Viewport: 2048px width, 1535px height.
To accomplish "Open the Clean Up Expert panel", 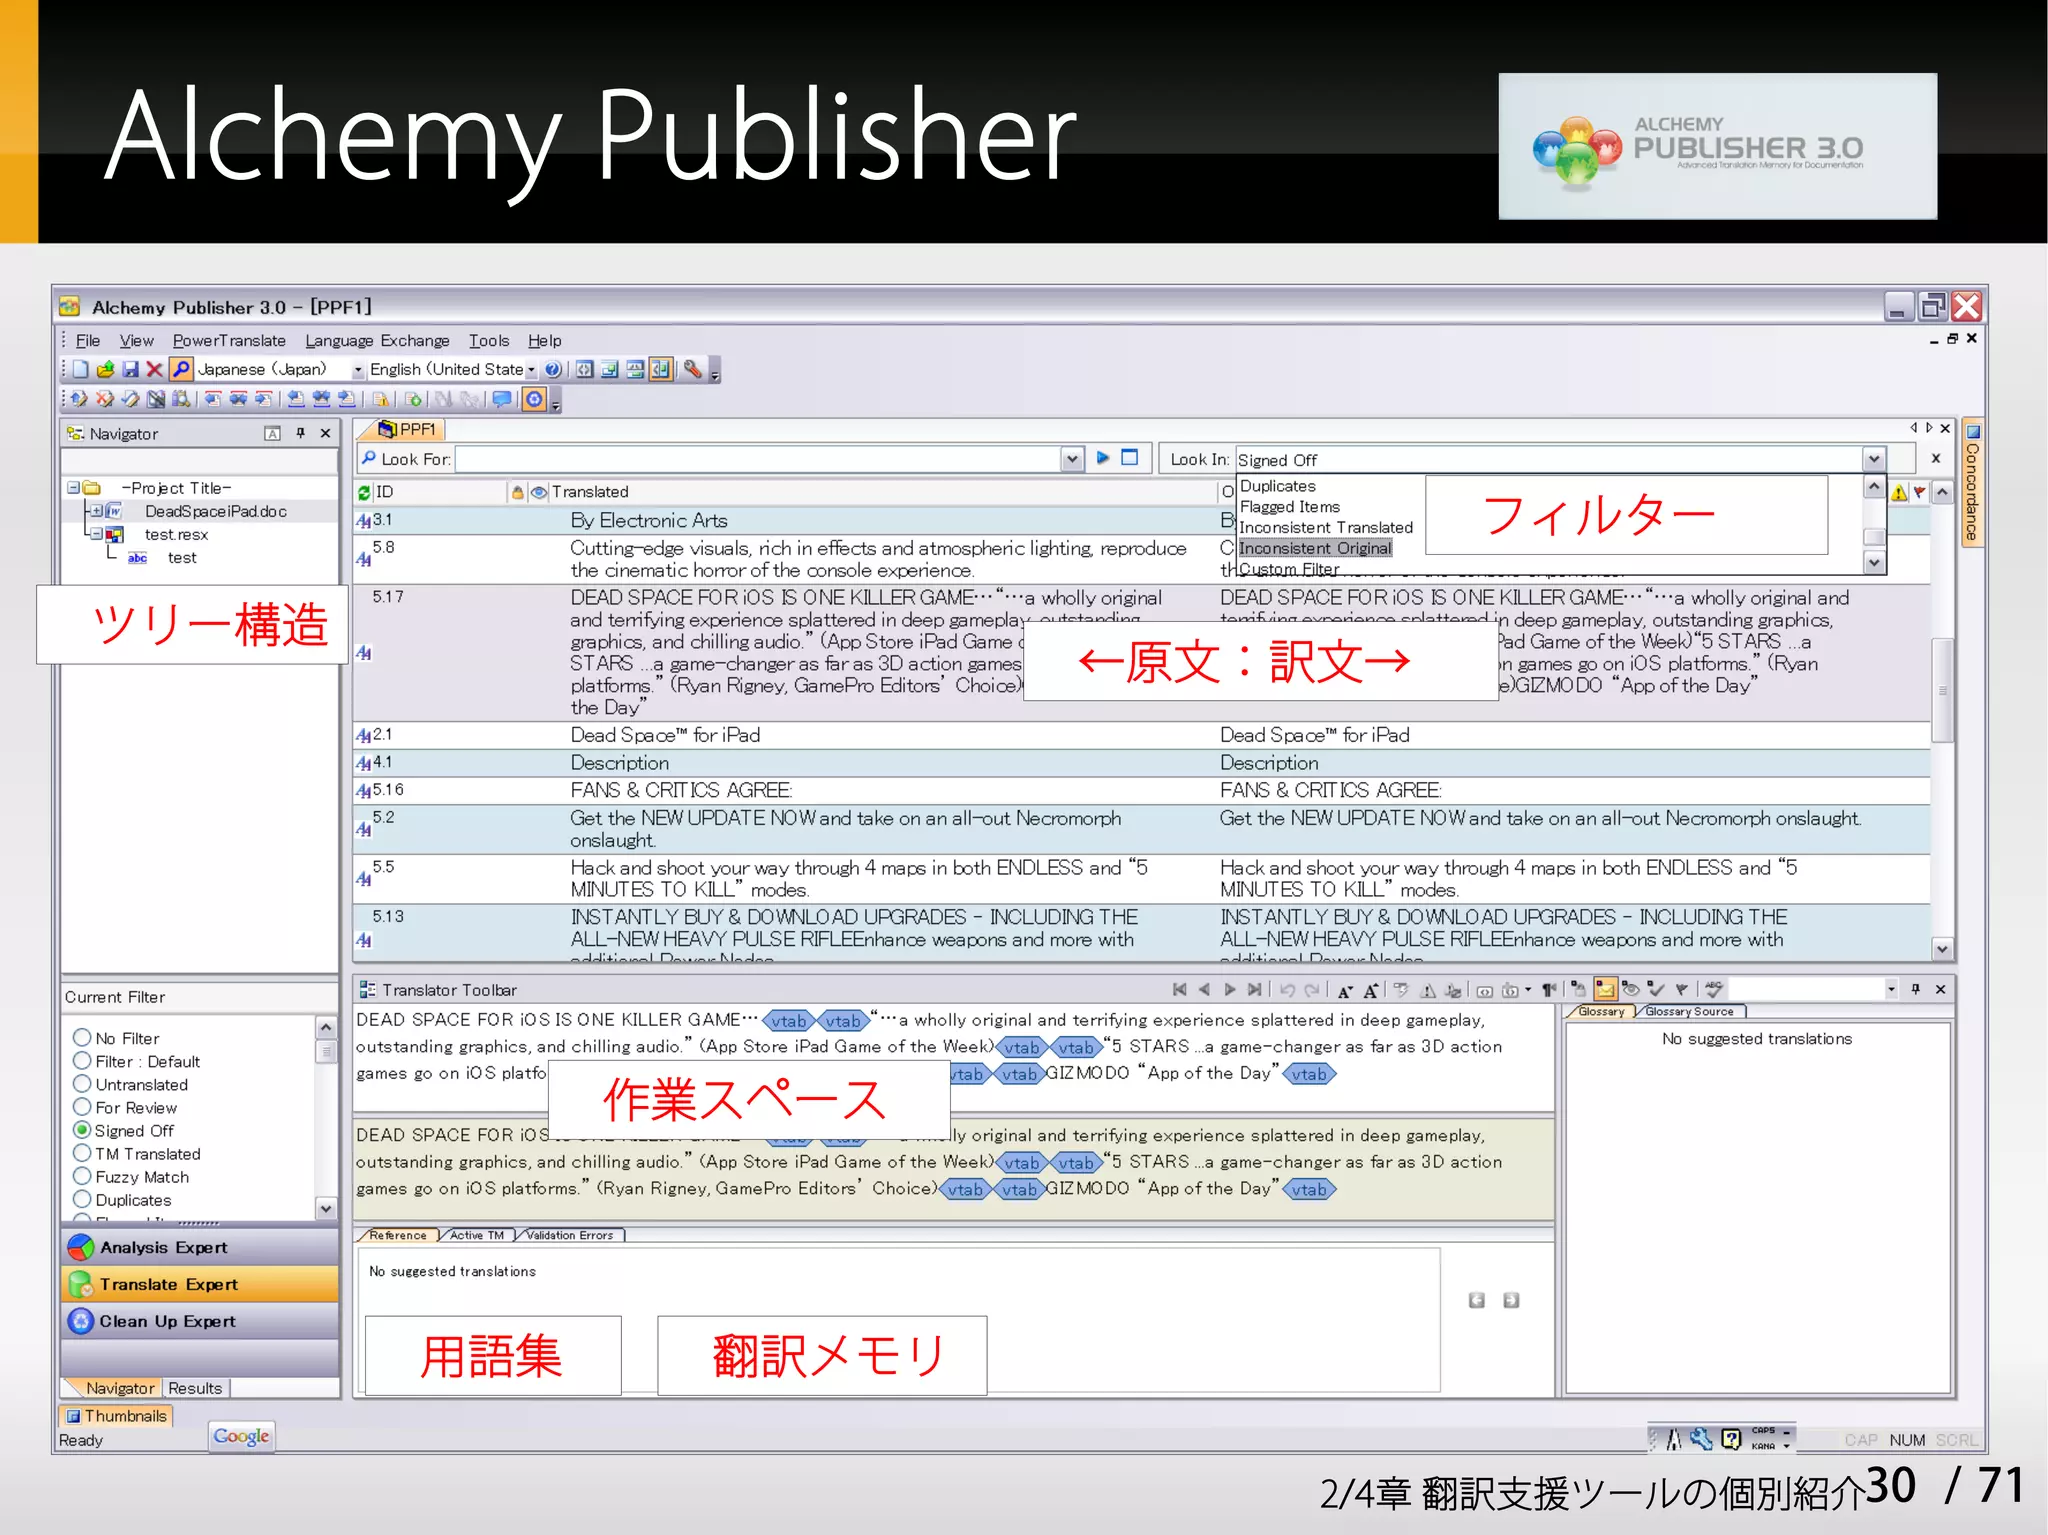I will 200,1321.
